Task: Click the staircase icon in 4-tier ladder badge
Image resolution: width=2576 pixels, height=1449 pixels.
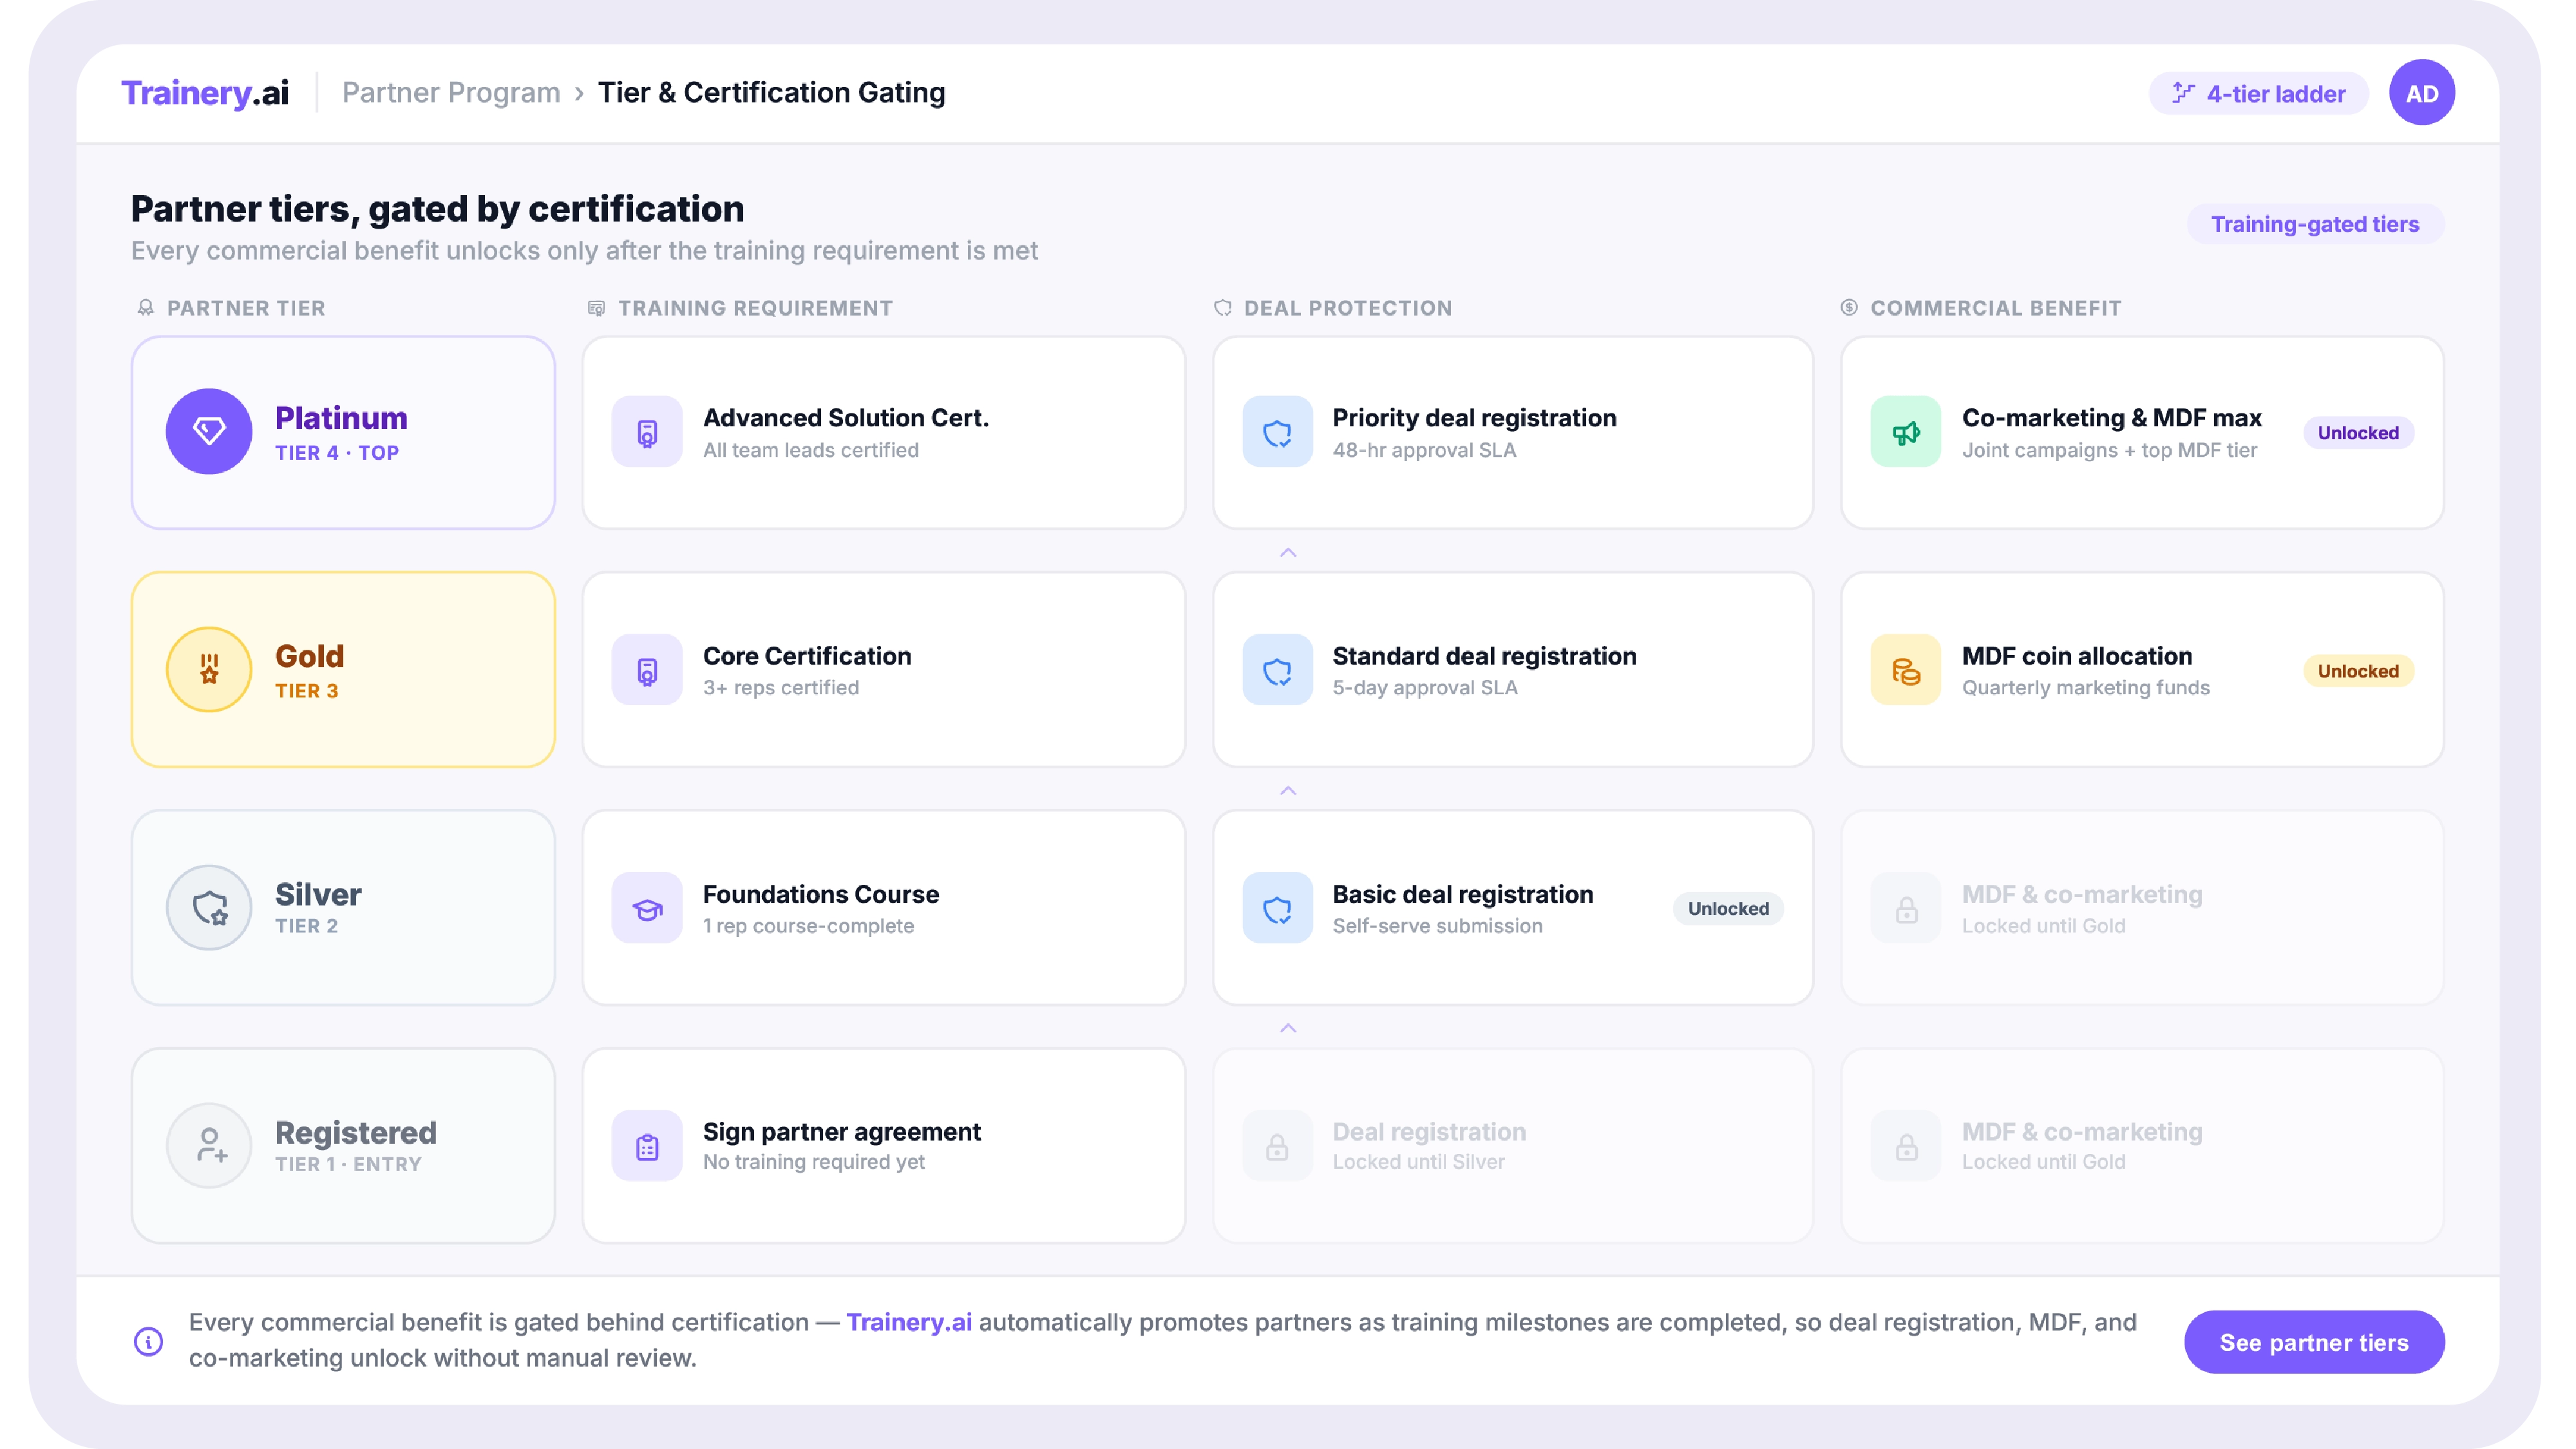Action: [x=2183, y=93]
